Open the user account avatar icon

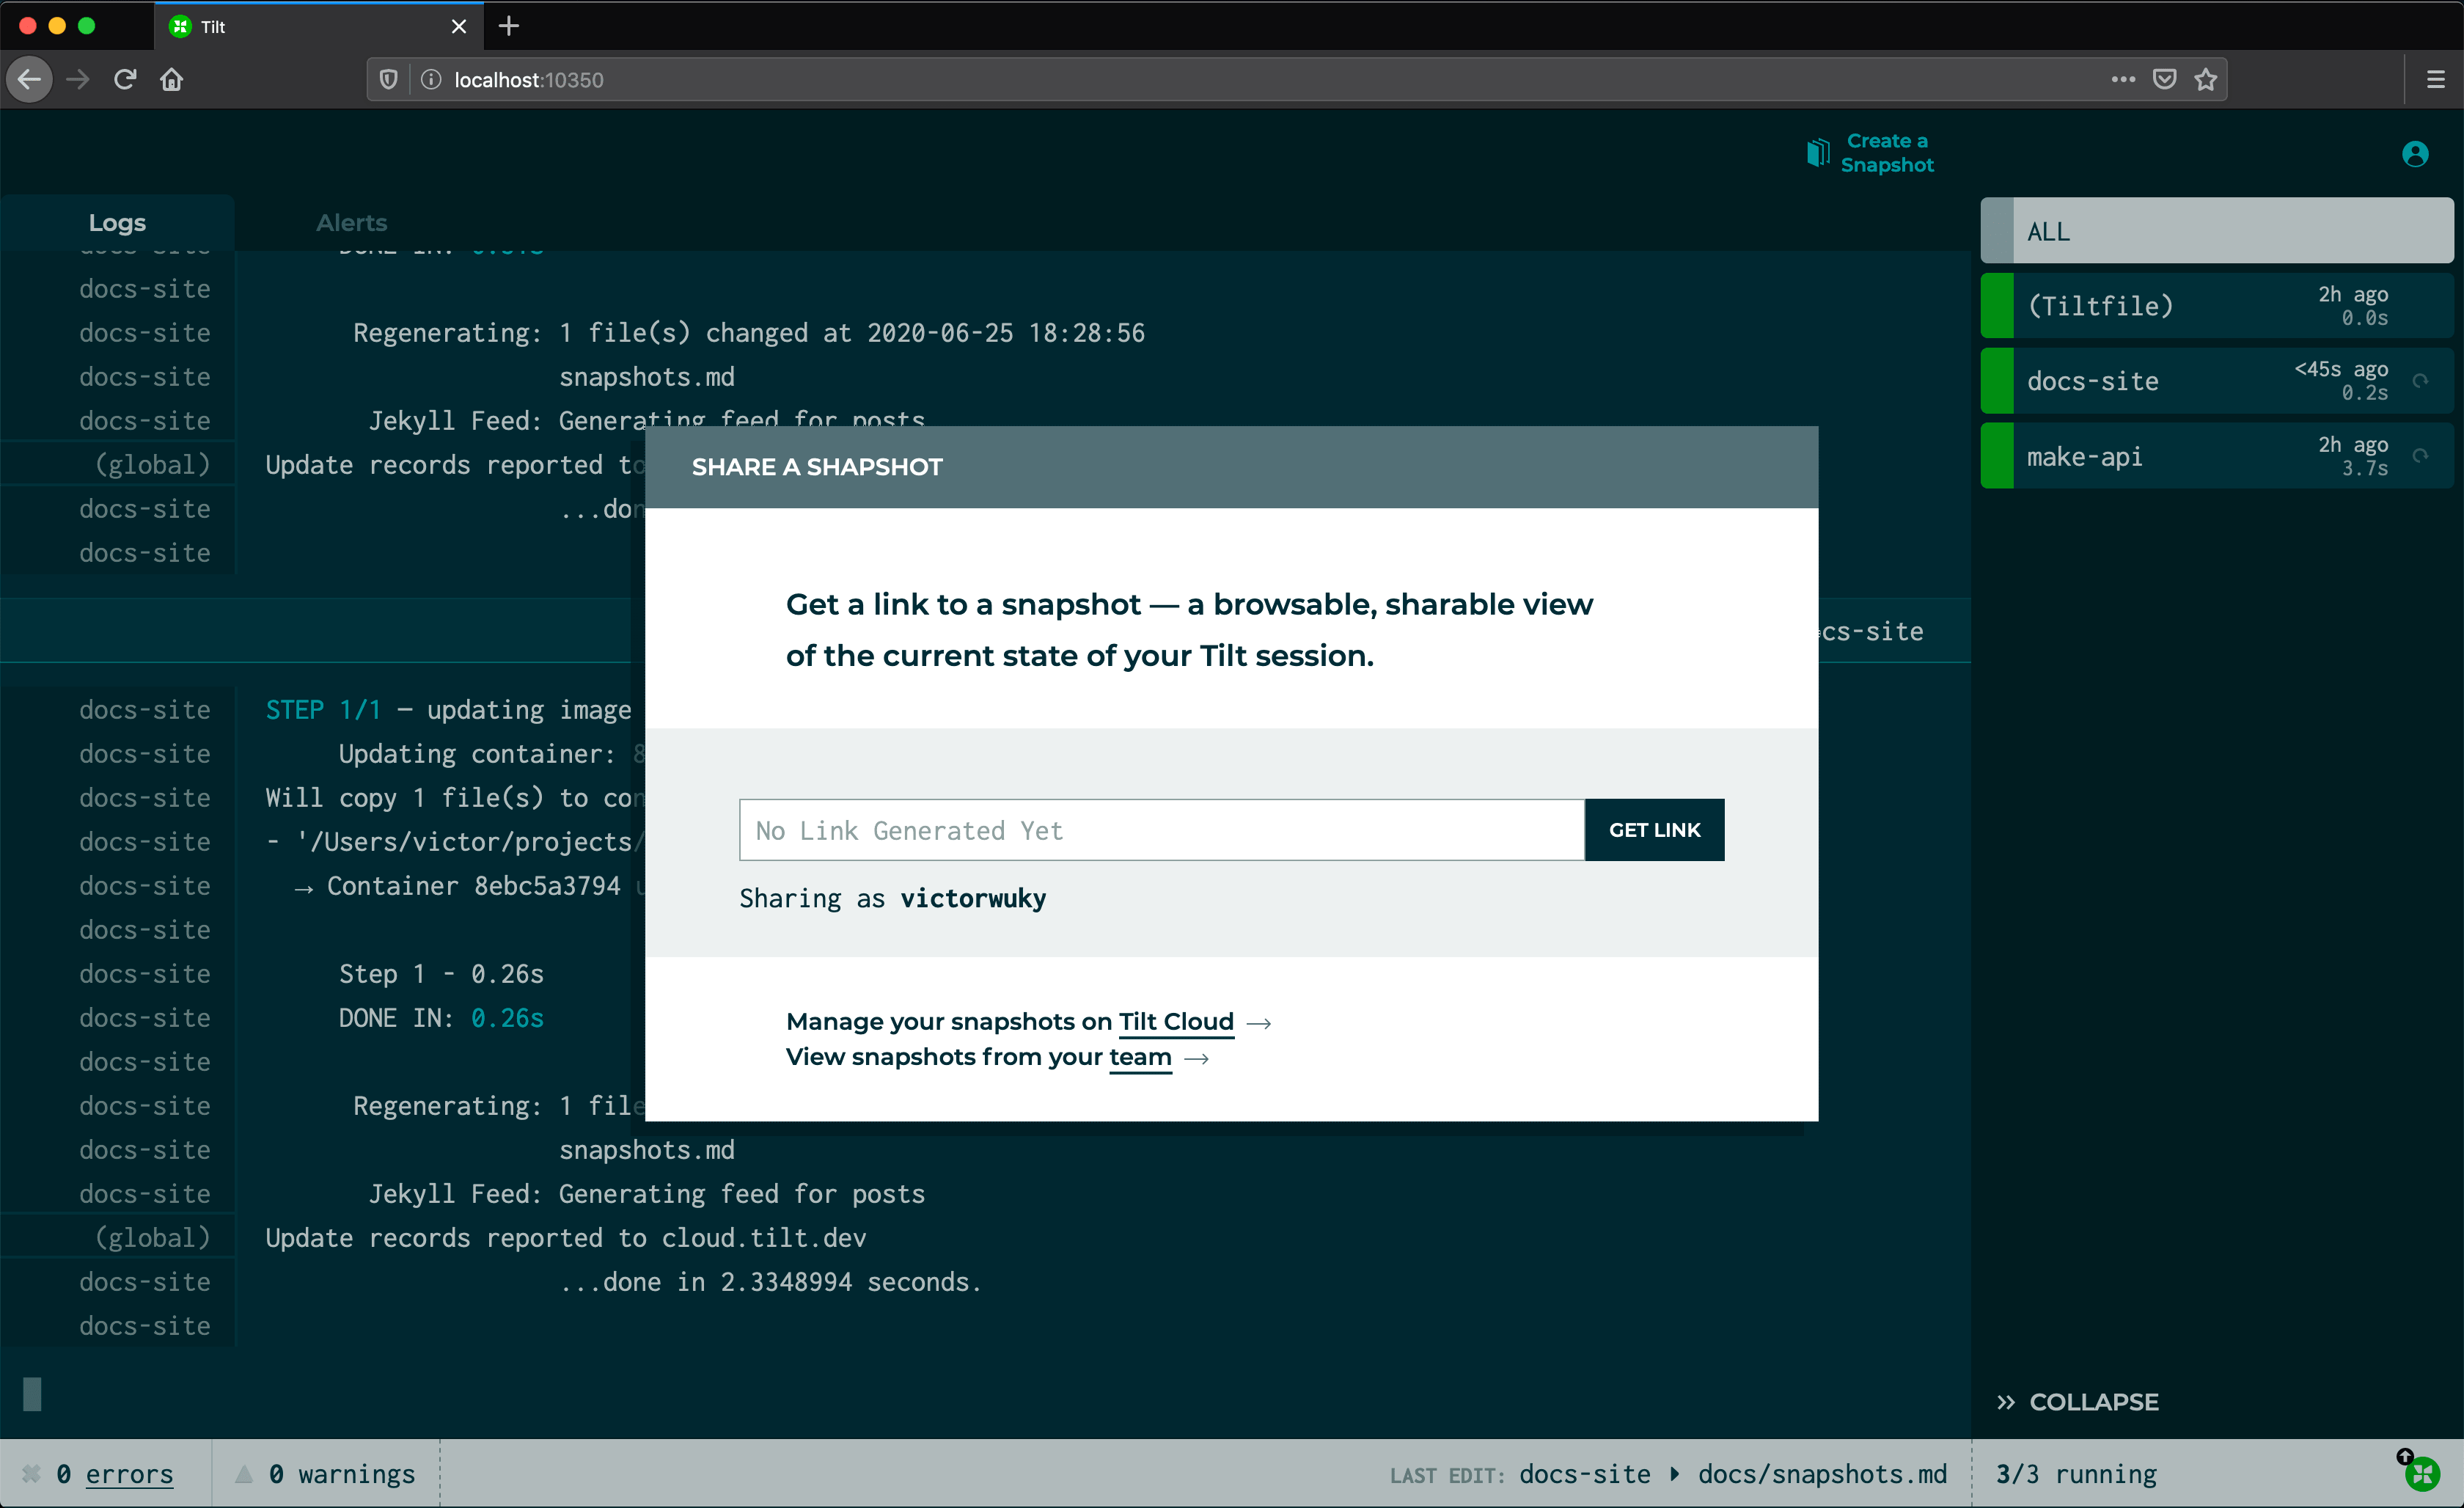coord(2415,154)
